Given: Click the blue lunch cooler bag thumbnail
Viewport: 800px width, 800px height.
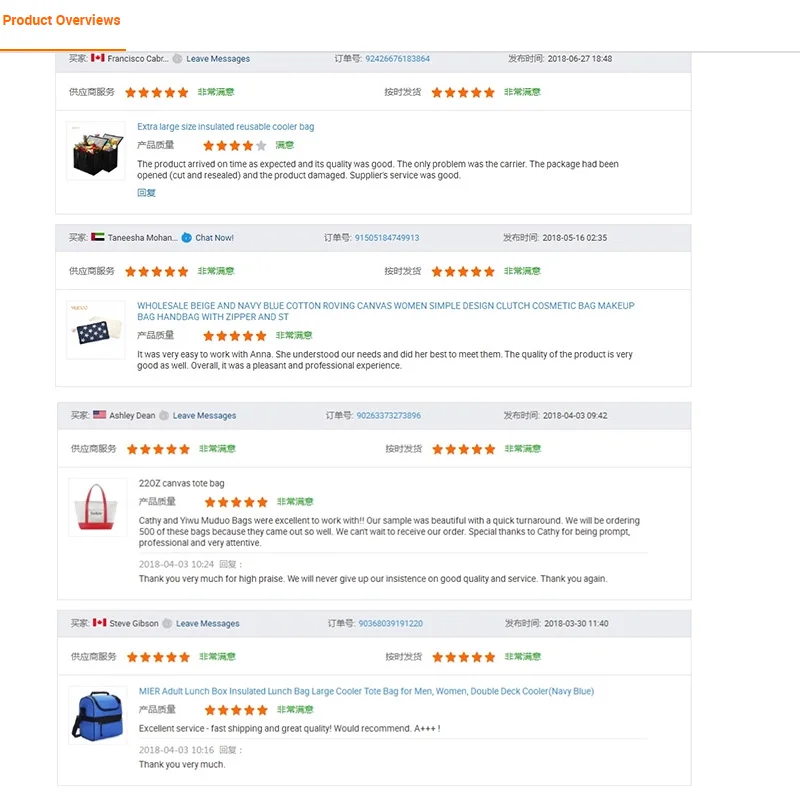Looking at the screenshot, I should pos(97,714).
